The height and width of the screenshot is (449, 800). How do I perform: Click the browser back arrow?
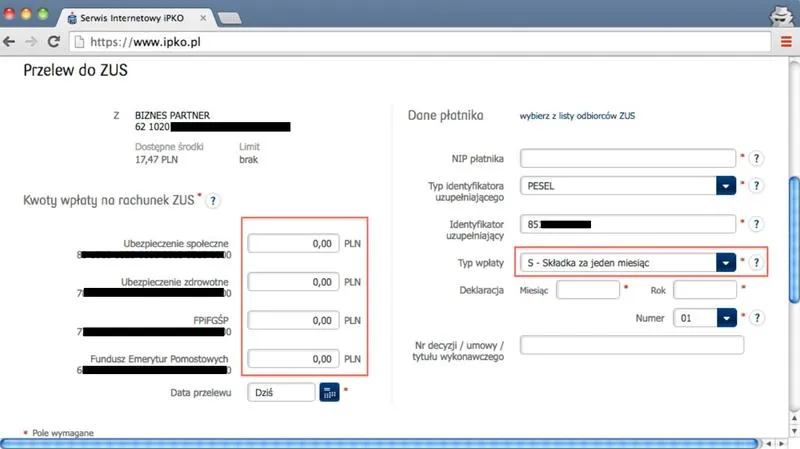tap(11, 41)
